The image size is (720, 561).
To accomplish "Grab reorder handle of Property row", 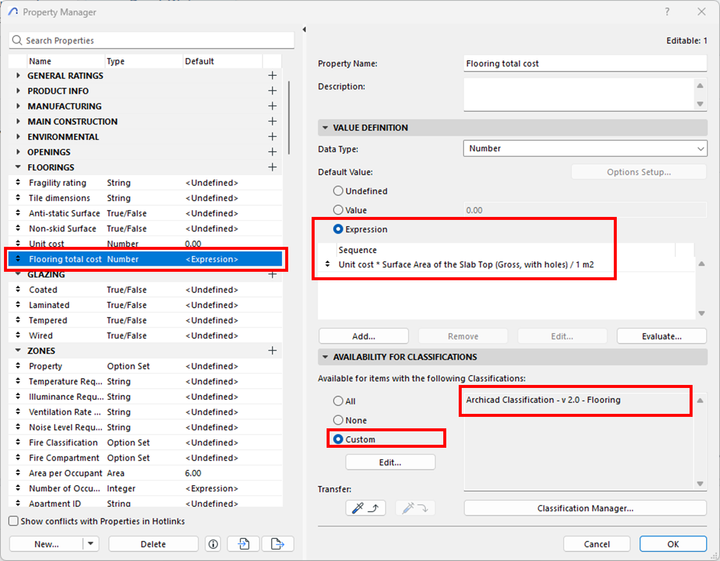I will (x=18, y=366).
